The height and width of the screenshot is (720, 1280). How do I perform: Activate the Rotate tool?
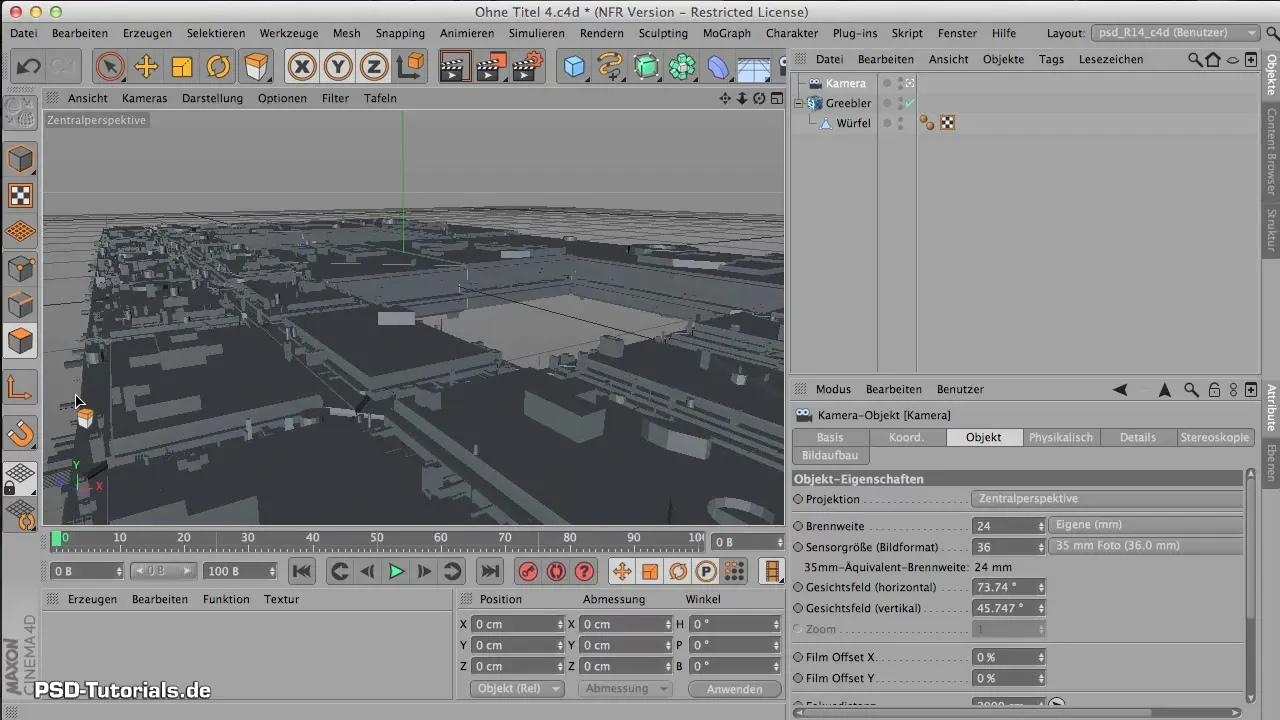(218, 67)
